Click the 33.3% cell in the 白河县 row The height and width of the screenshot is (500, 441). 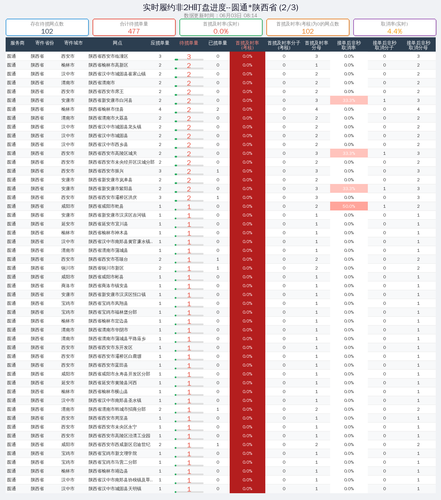click(x=349, y=100)
